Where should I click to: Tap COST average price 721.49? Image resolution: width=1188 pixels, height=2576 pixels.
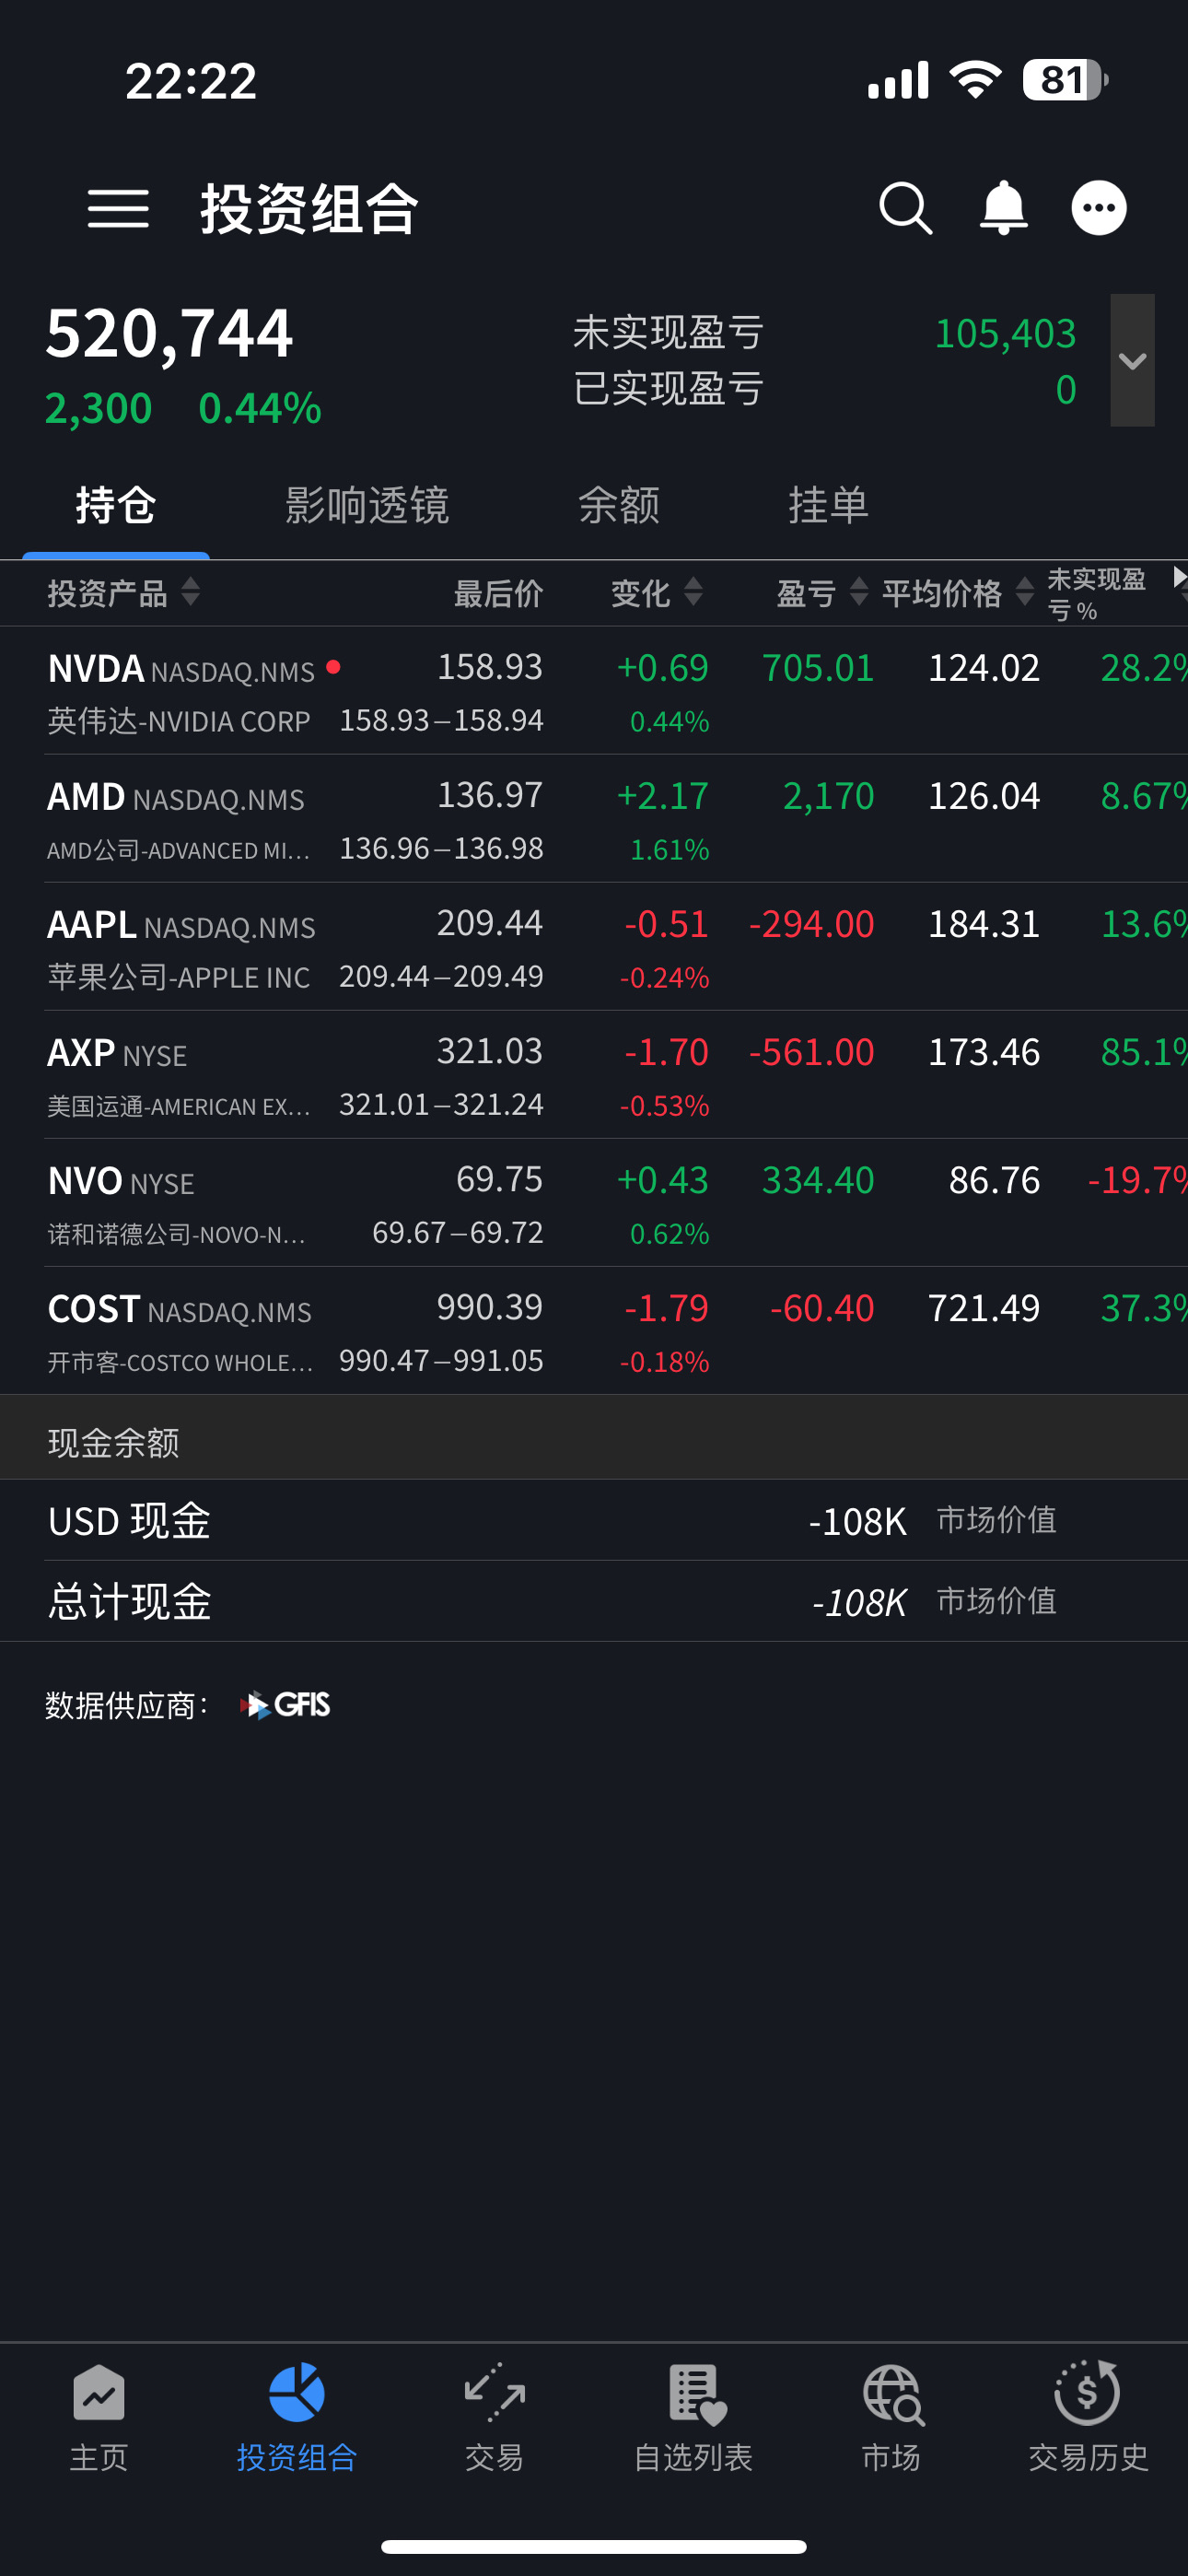point(984,1308)
